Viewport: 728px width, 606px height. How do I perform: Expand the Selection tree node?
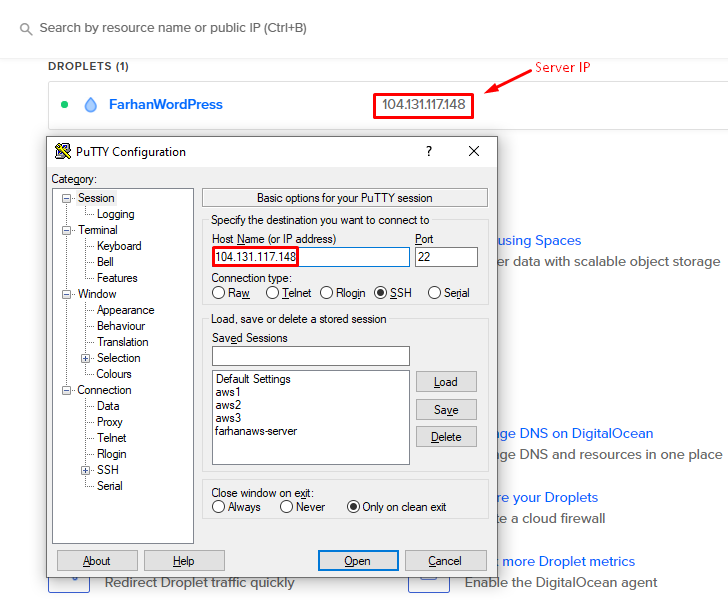click(85, 358)
